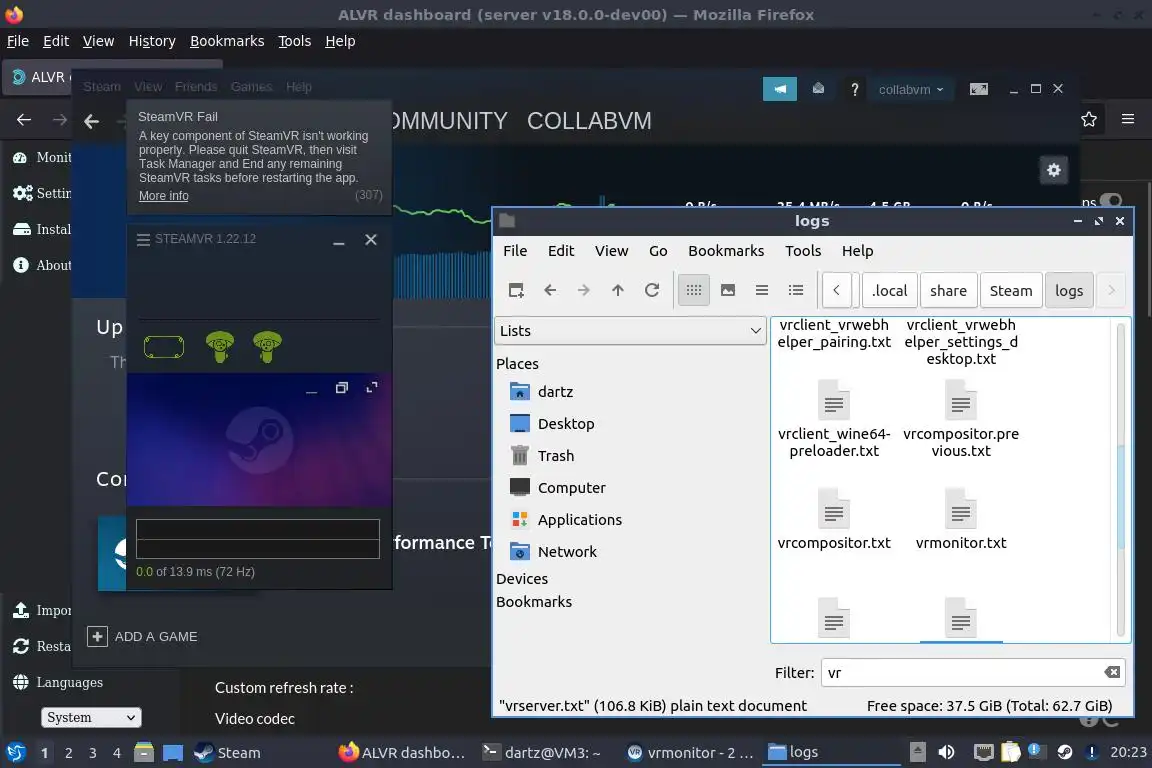Viewport: 1152px width, 768px height.
Task: Switch file manager to compact view
Action: [762, 290]
